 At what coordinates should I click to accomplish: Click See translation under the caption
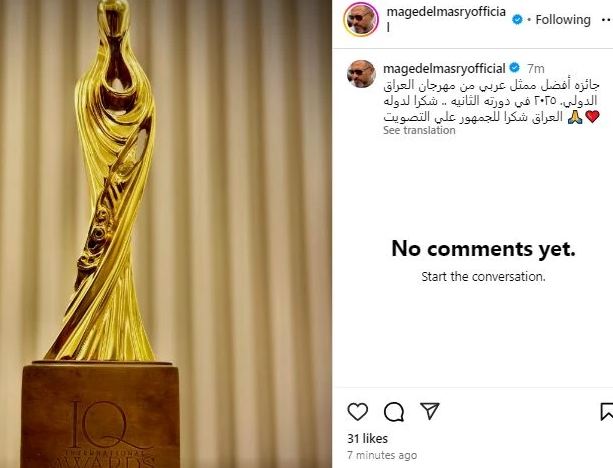(419, 130)
